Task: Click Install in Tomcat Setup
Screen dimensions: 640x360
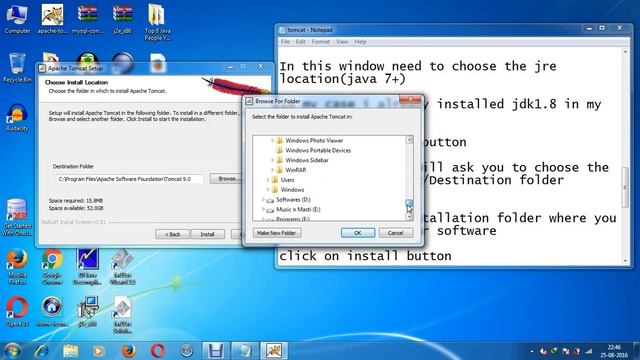Action: tap(207, 234)
